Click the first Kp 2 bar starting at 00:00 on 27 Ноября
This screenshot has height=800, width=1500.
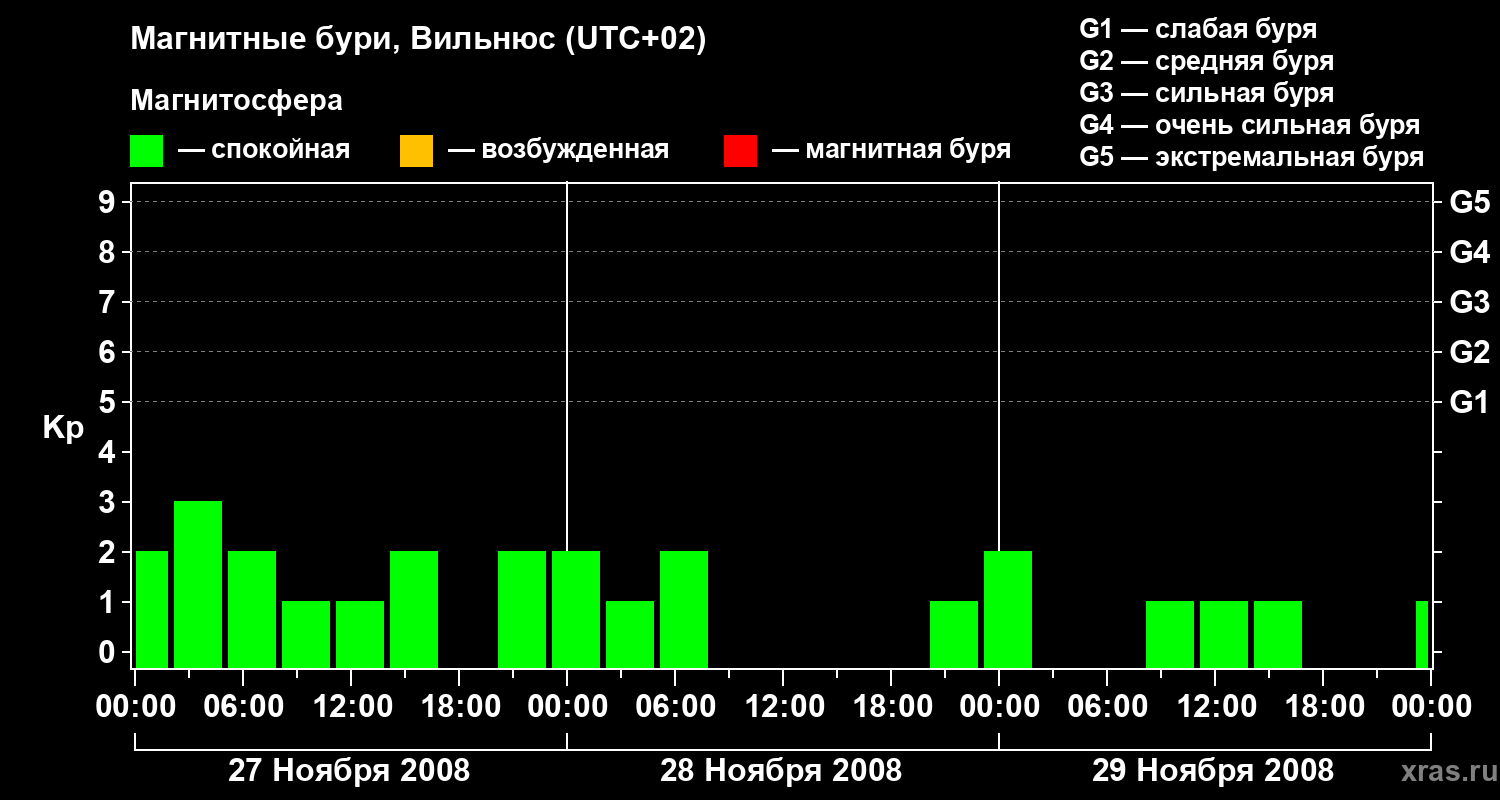(152, 609)
